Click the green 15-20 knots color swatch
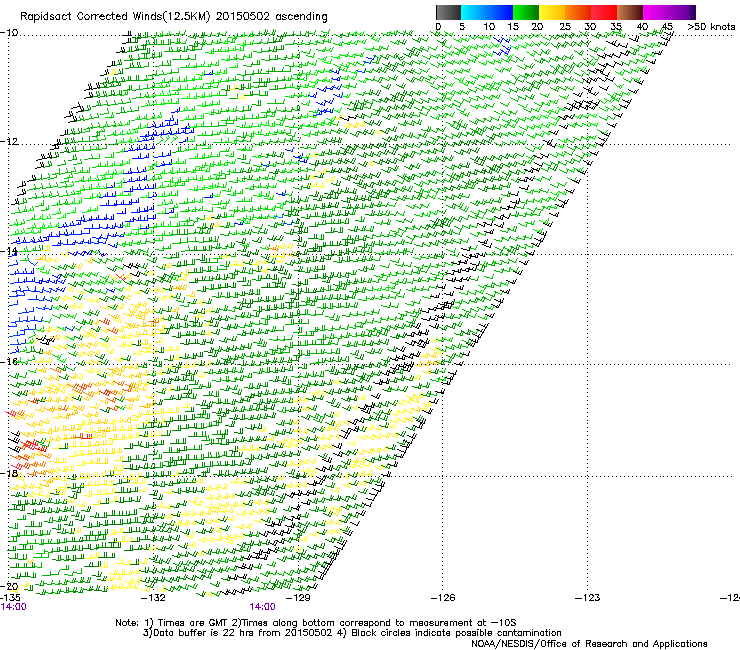The height and width of the screenshot is (650, 740). pos(526,12)
